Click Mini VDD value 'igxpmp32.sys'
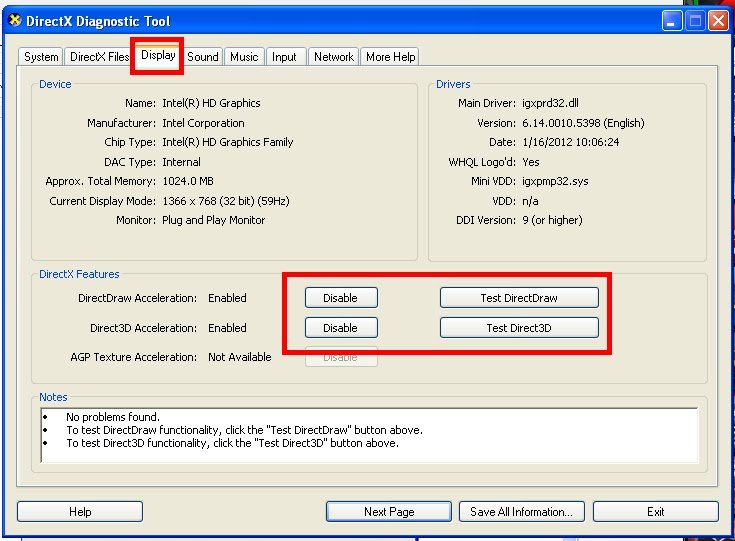The image size is (735, 541). (x=555, y=181)
